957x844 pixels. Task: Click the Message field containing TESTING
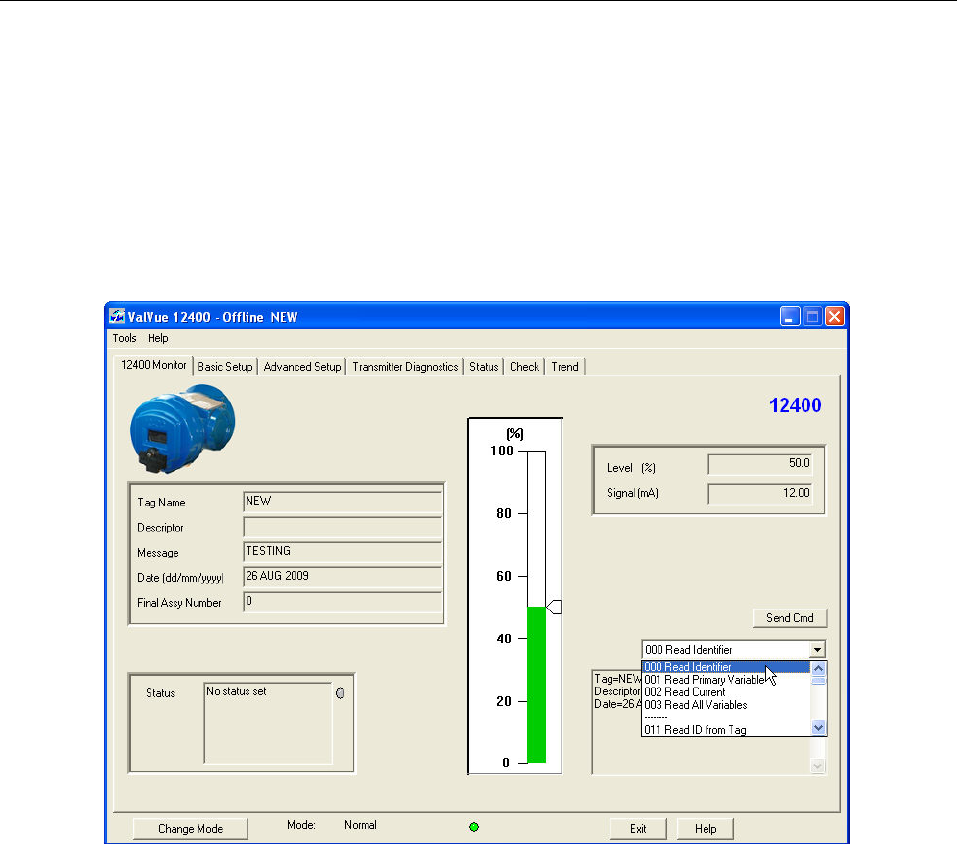pos(343,552)
